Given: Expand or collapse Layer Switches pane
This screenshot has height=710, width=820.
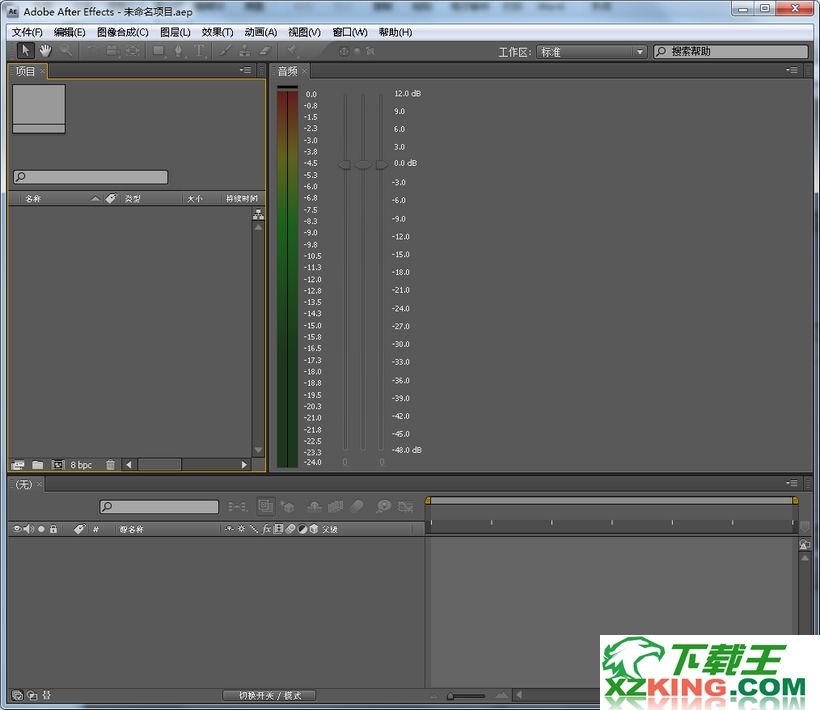Looking at the screenshot, I should pyautogui.click(x=17, y=695).
